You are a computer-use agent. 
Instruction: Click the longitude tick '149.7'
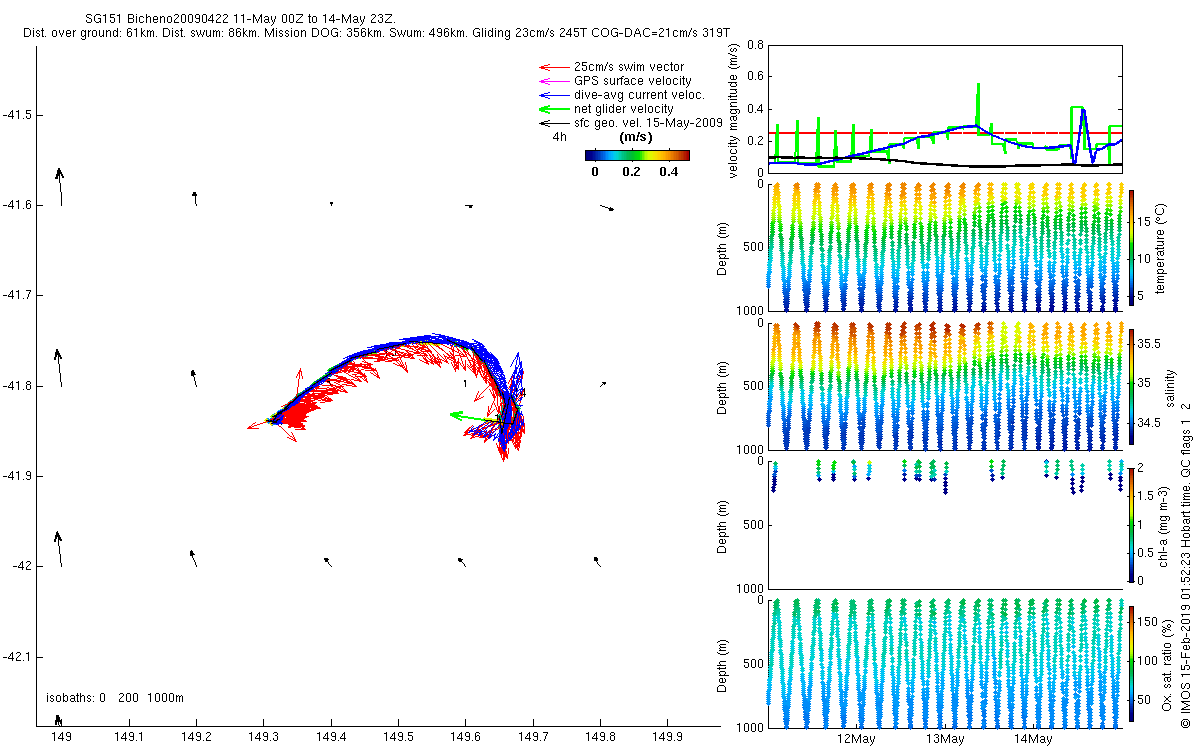tap(532, 737)
